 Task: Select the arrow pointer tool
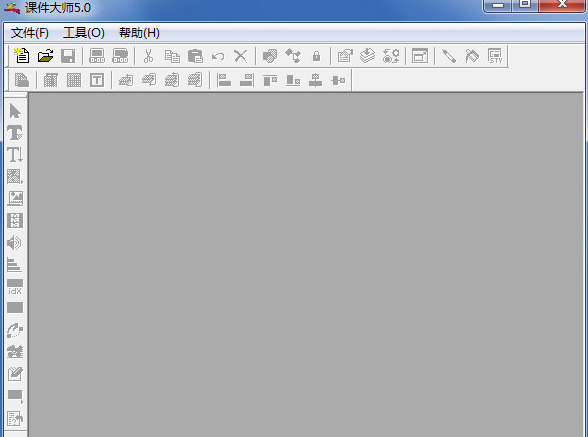coord(15,111)
